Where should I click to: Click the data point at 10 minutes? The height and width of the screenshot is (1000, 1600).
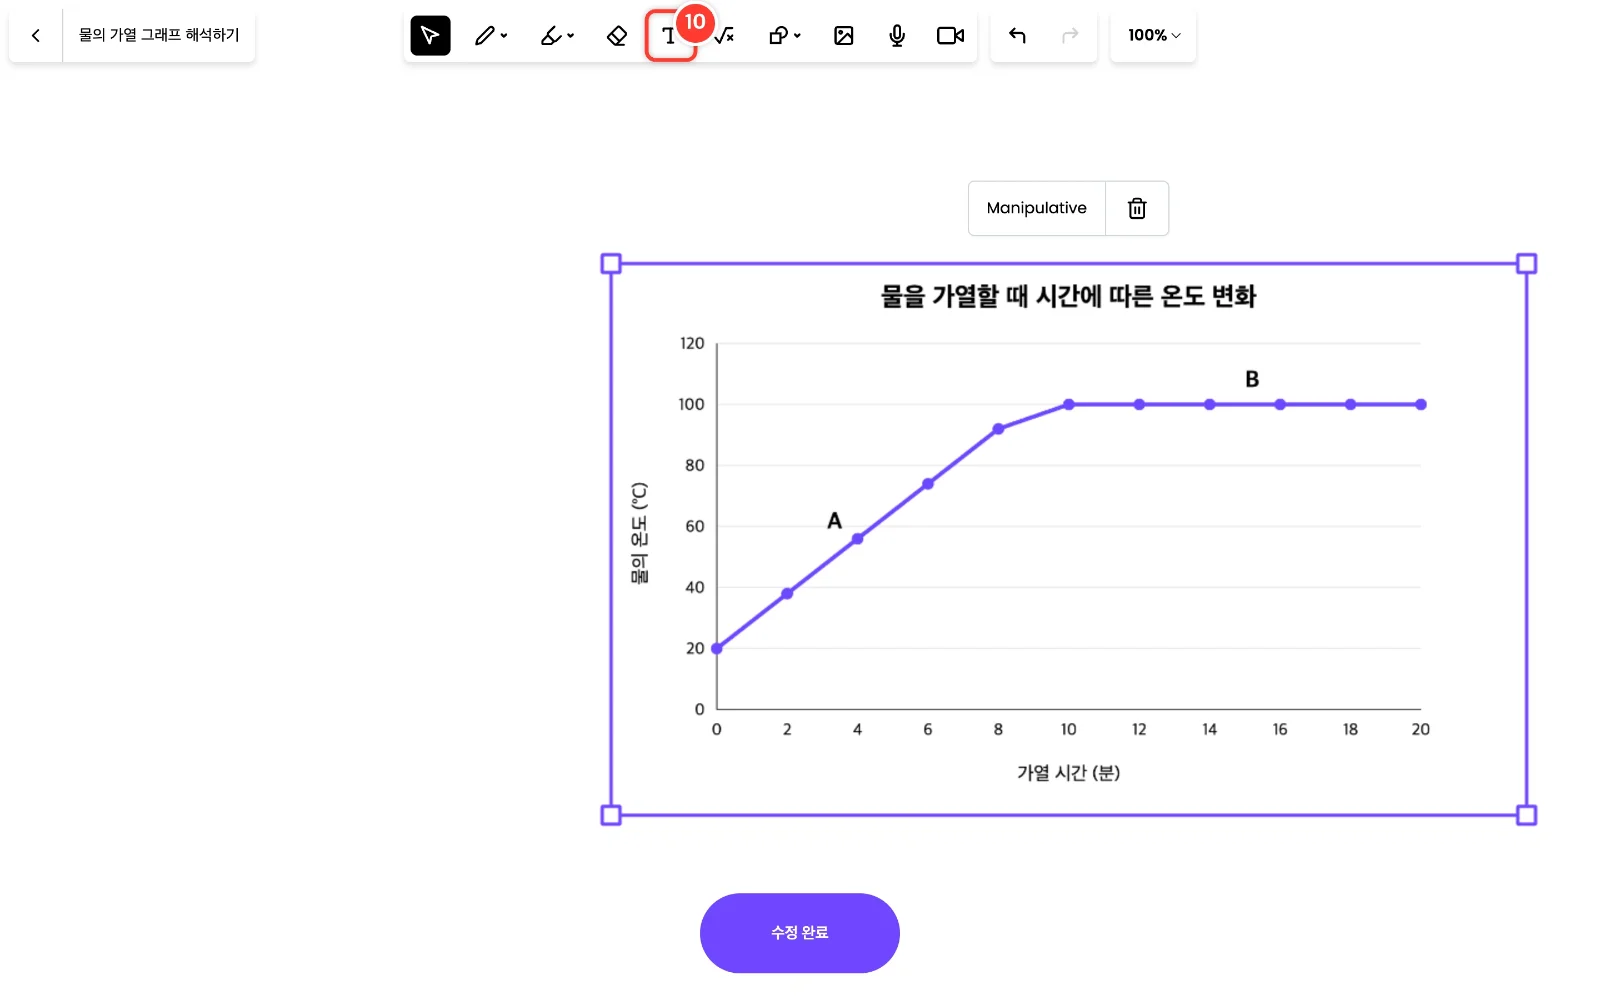[x=1069, y=405]
